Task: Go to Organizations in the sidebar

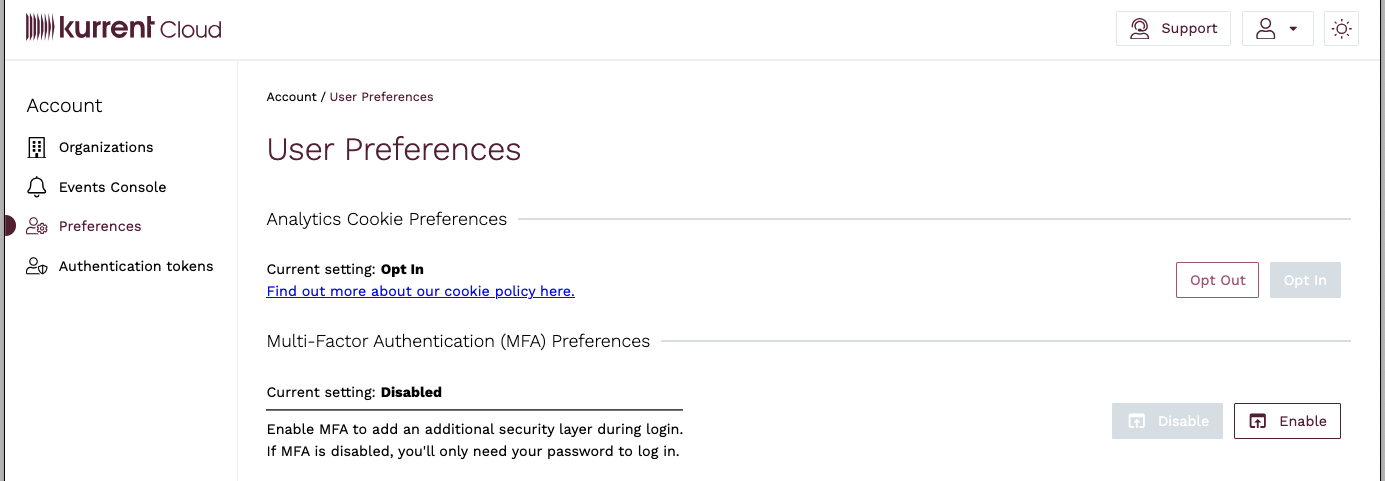Action: (x=106, y=148)
